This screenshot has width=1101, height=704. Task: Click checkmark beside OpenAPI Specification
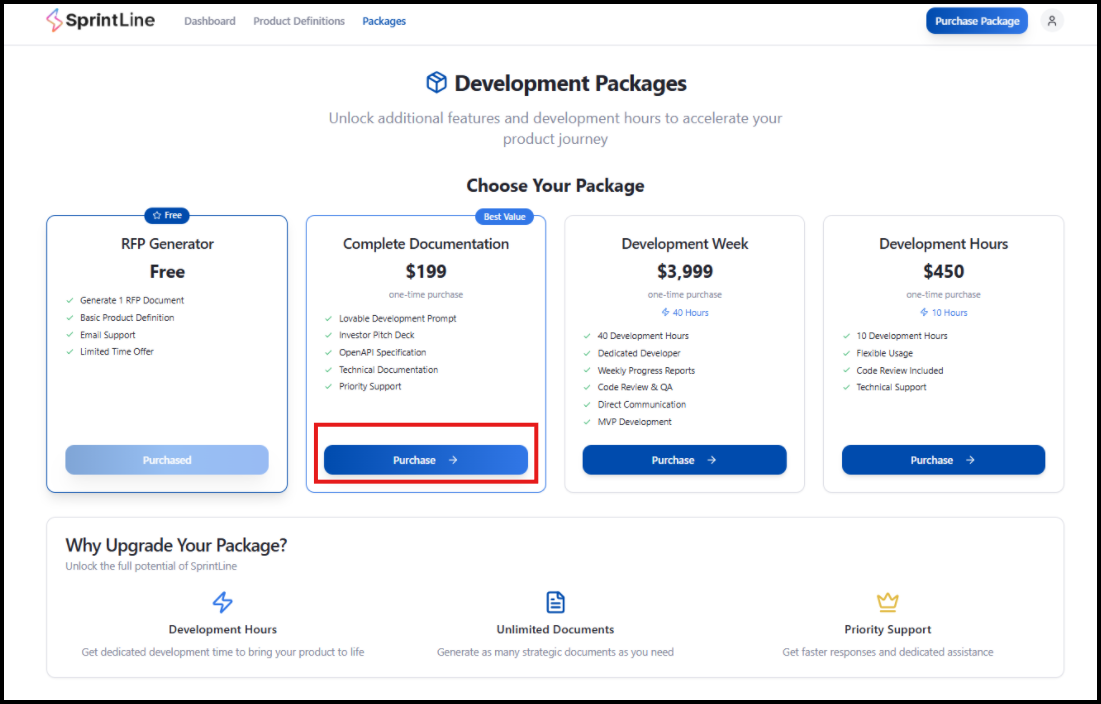(329, 353)
